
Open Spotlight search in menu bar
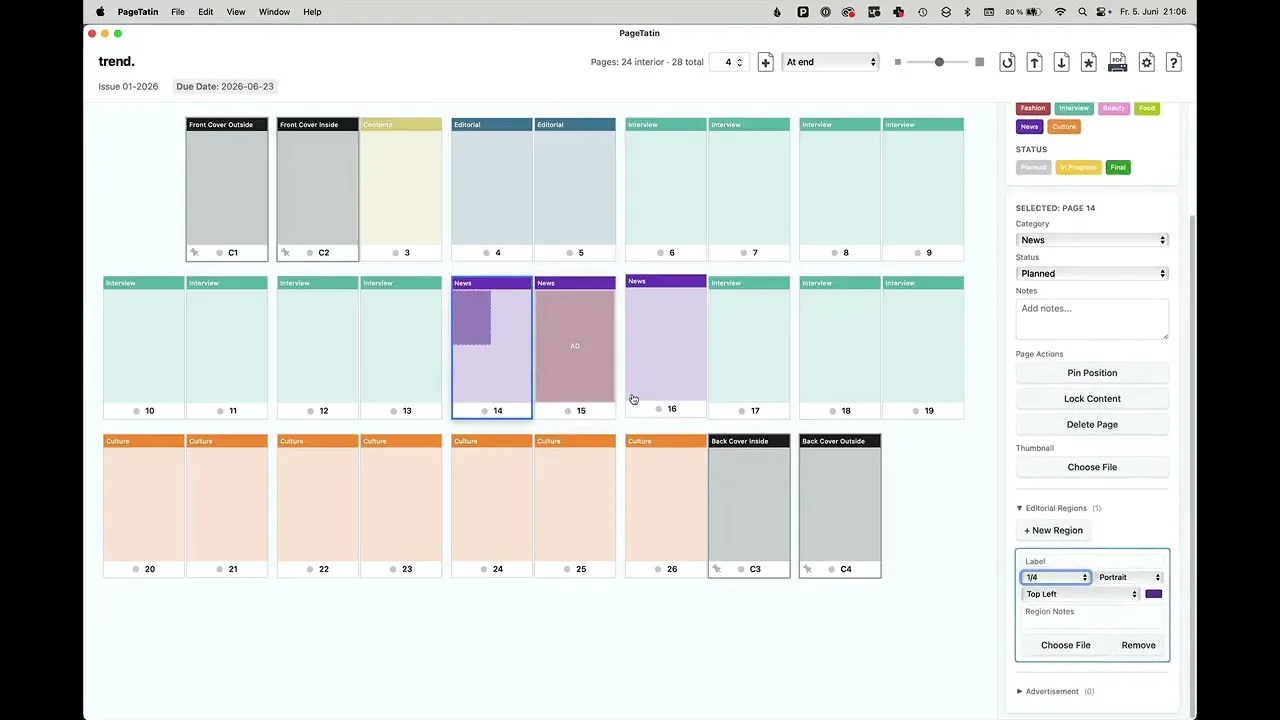[x=1083, y=12]
